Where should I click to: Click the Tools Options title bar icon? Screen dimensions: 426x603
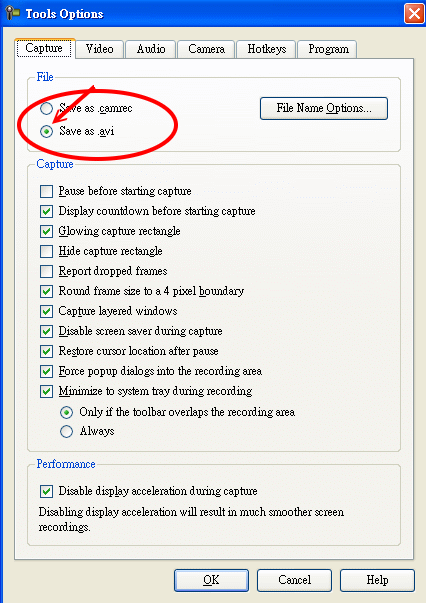(13, 13)
